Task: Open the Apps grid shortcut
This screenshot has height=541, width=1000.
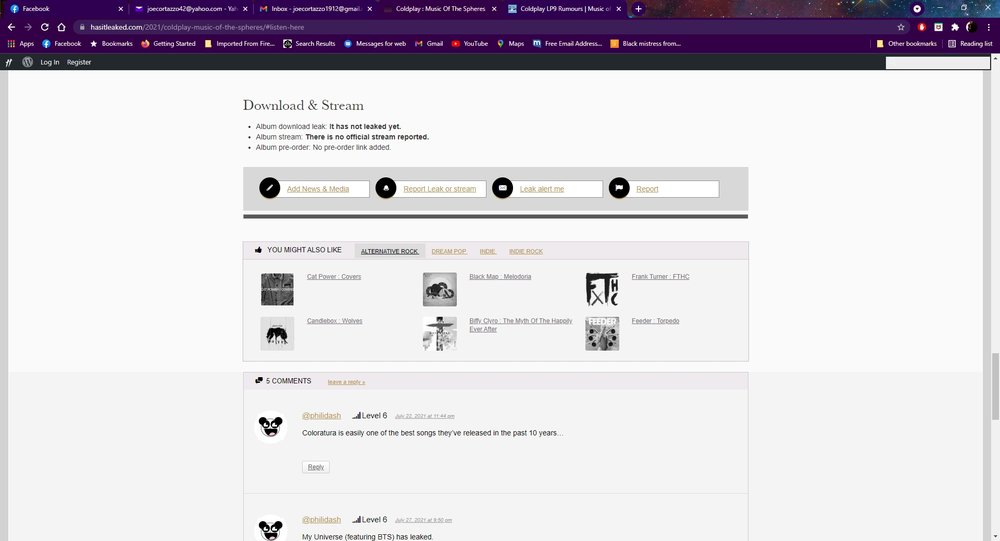Action: [x=22, y=43]
